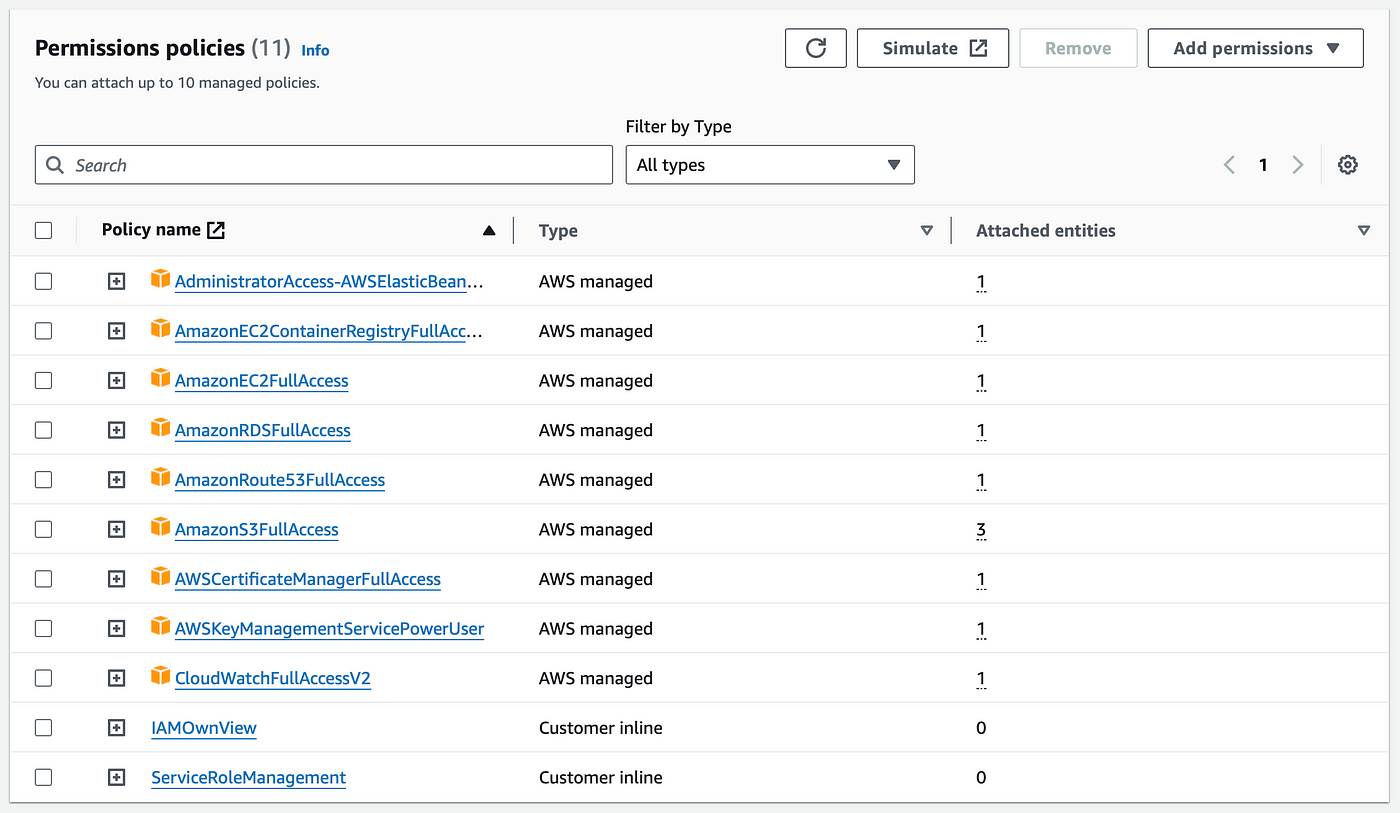Expand the AmazonEC2FullAccess policy details
This screenshot has width=1400, height=813.
[x=116, y=381]
